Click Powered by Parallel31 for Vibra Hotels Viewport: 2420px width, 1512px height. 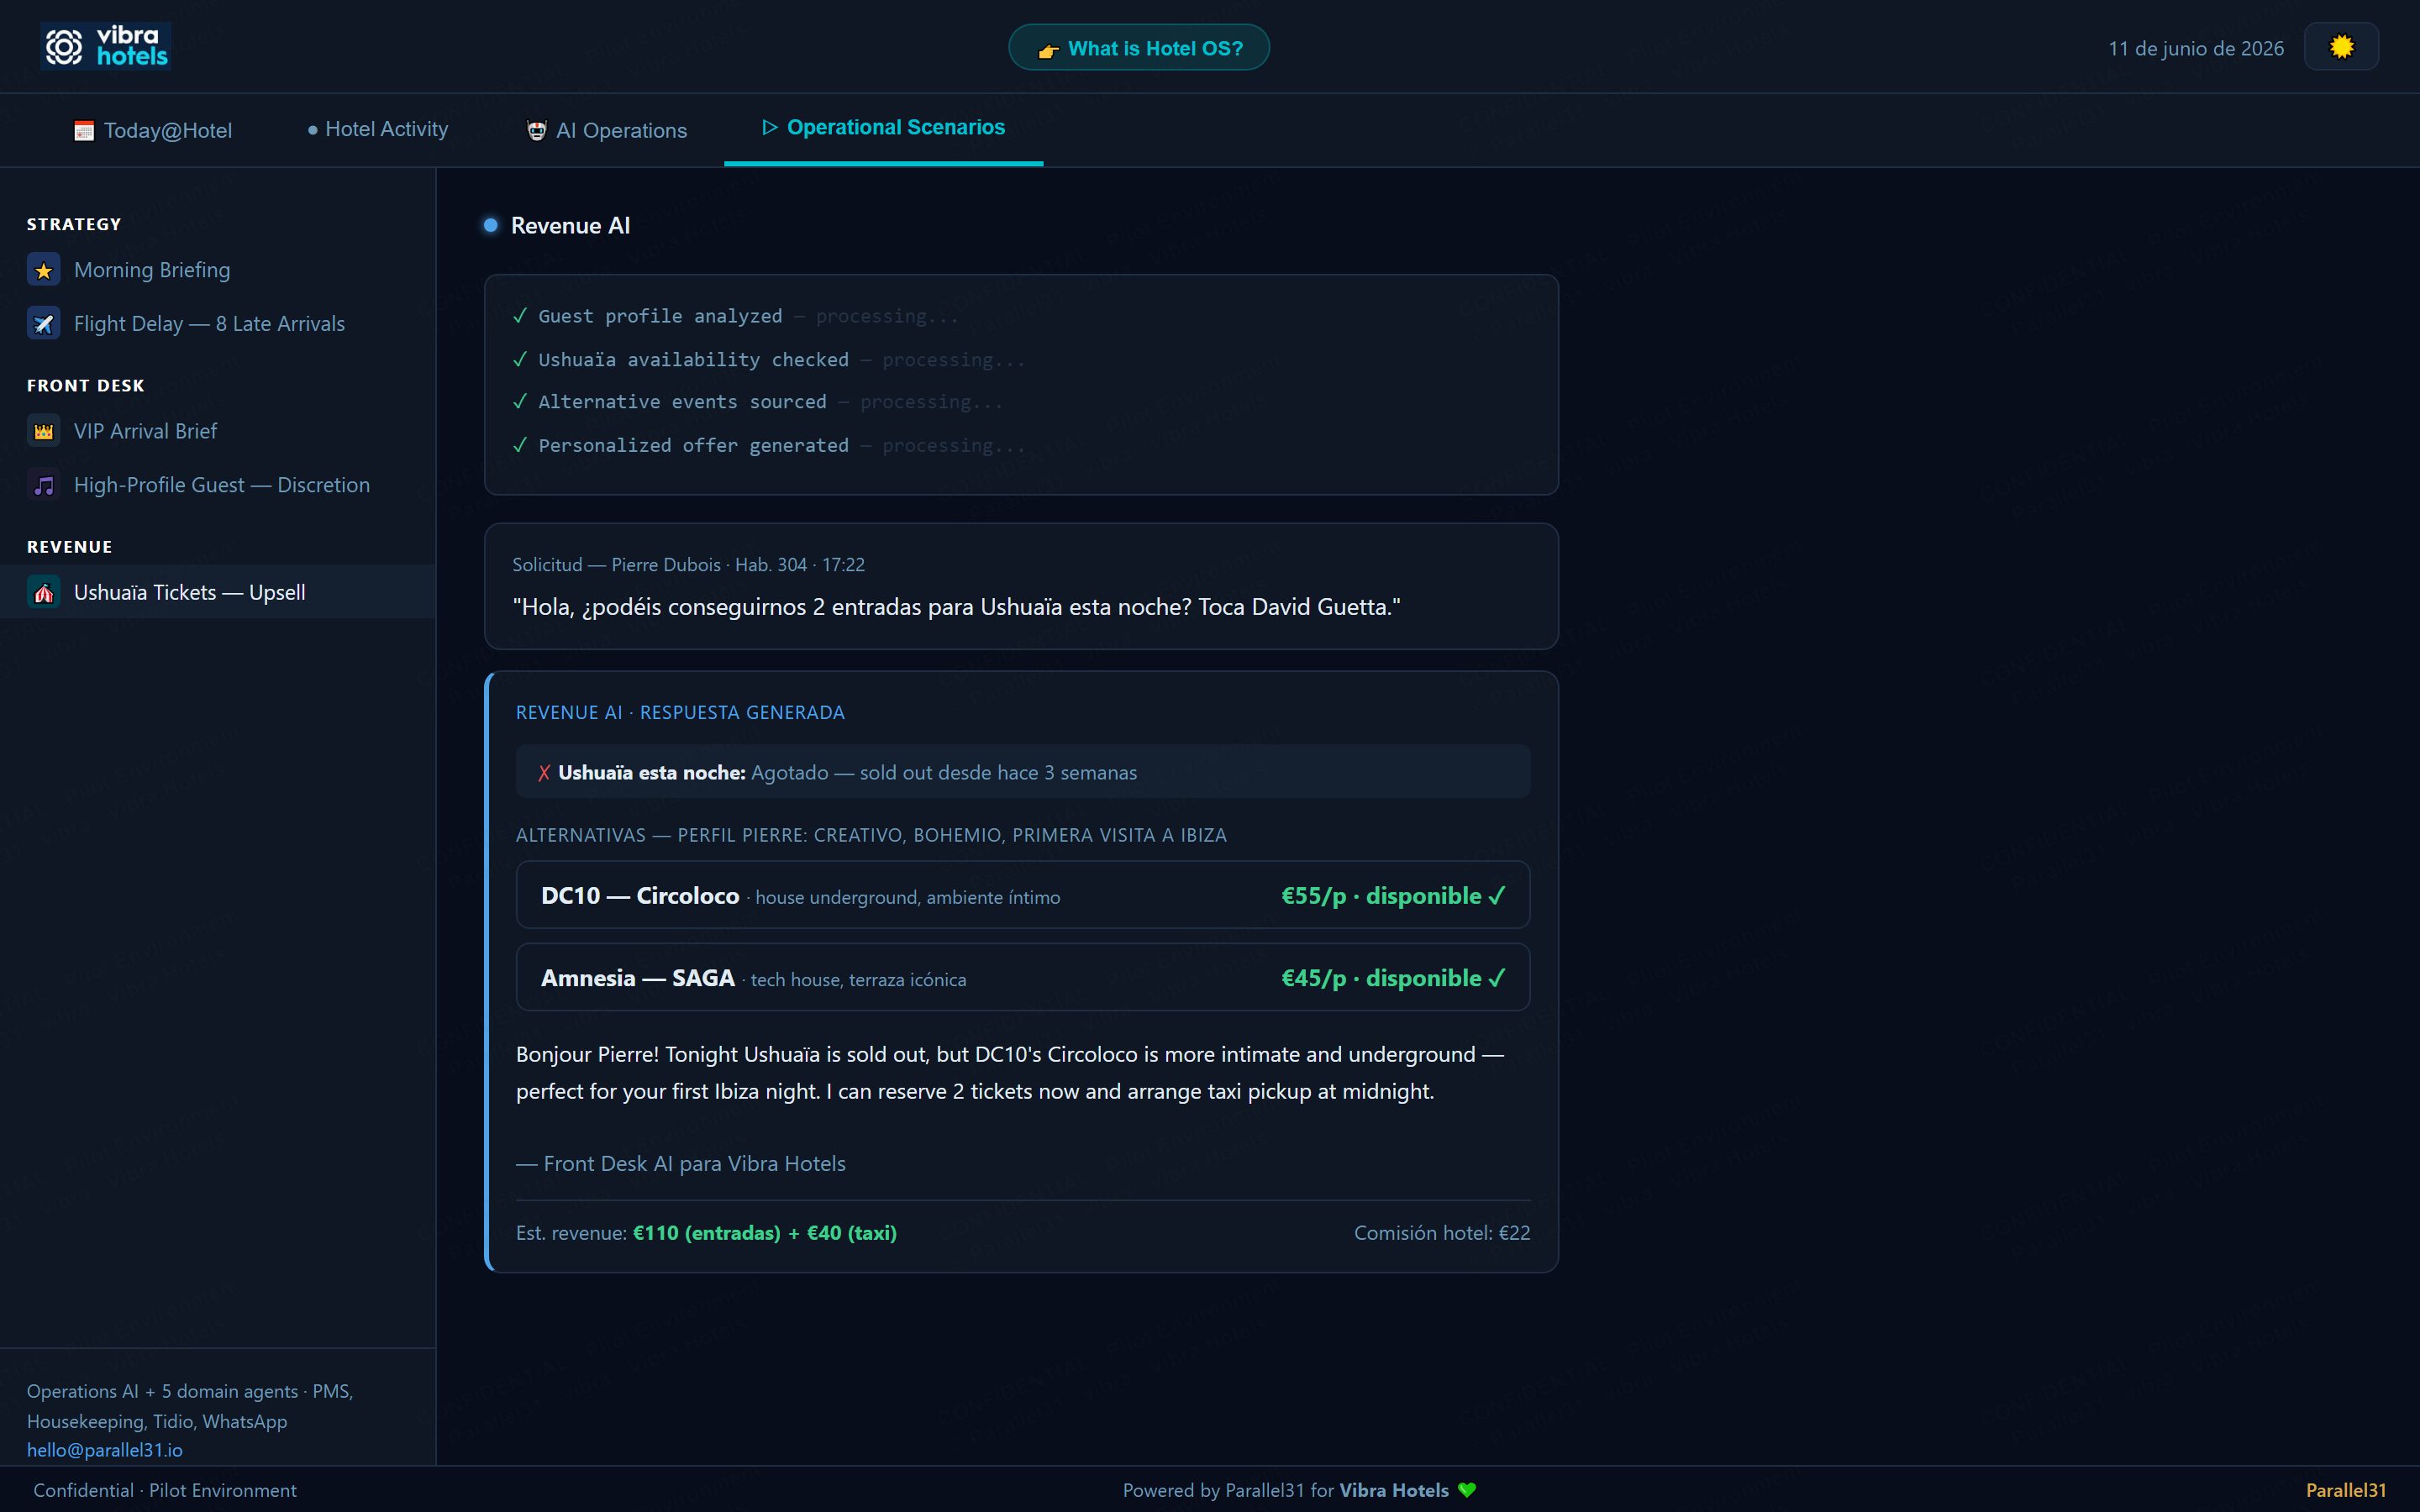(1286, 1490)
